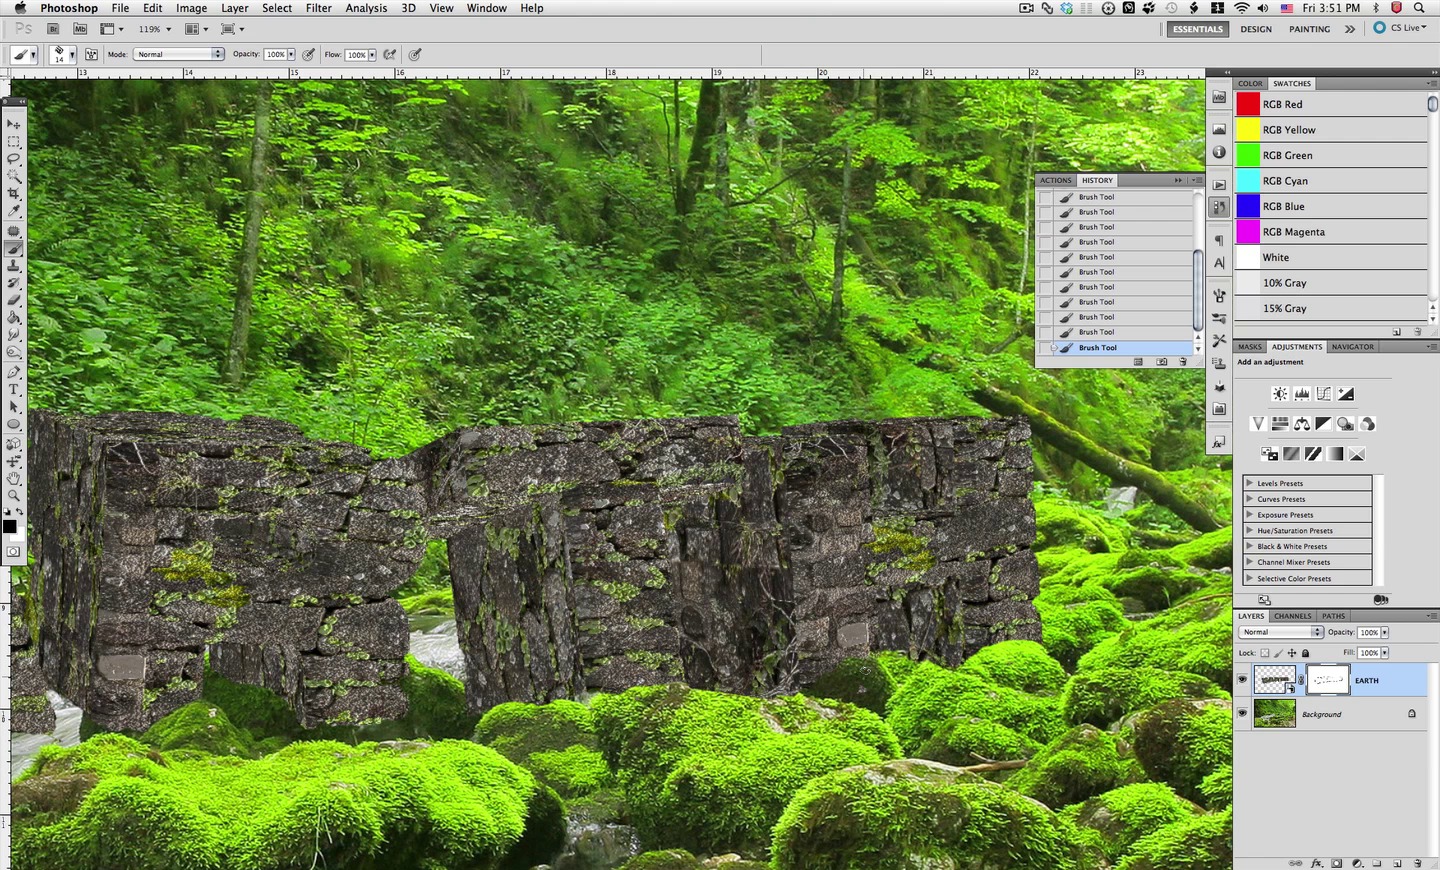Expand Hue/Saturation Presets
Image resolution: width=1440 pixels, height=870 pixels.
point(1249,531)
